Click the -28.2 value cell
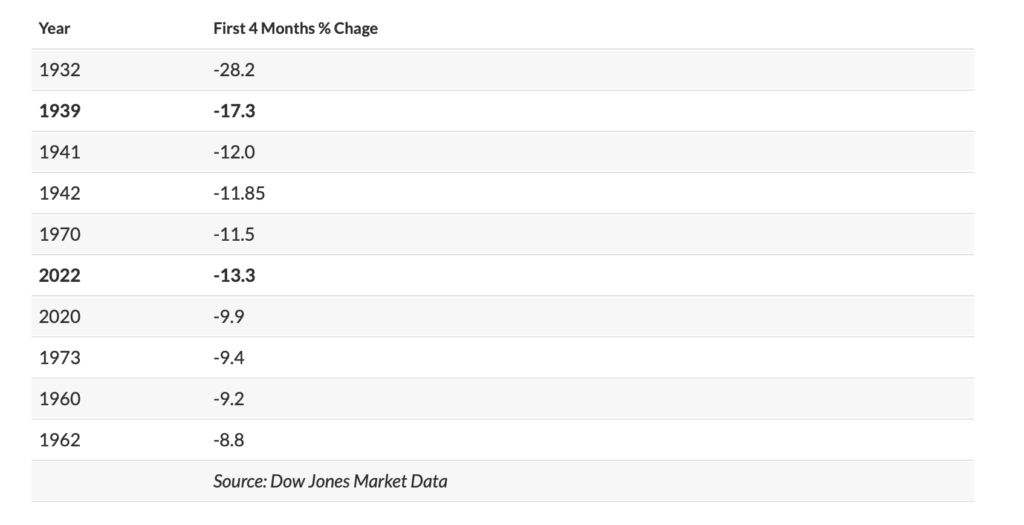The image size is (1024, 525). (x=235, y=70)
